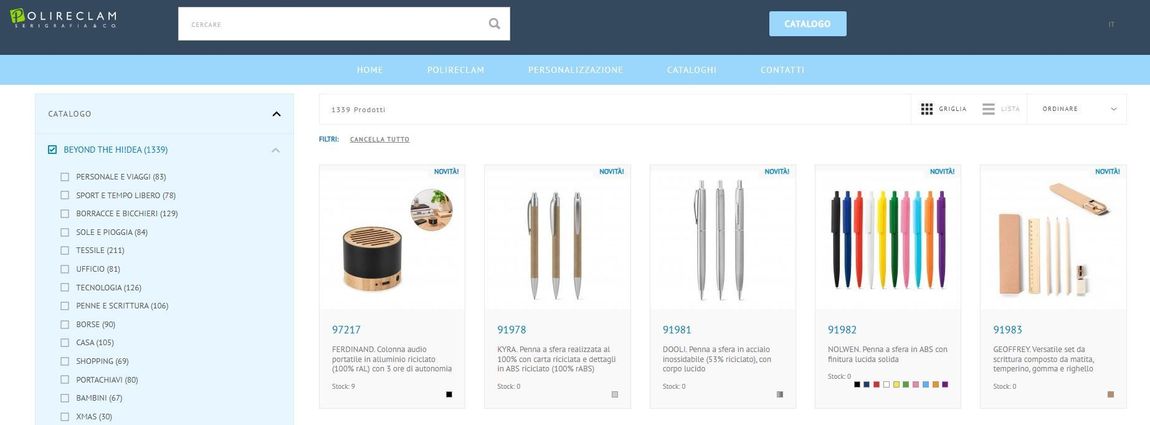The image size is (1150, 425).
Task: Collapse Beyond The Hi!dea category chevron
Action: click(276, 150)
